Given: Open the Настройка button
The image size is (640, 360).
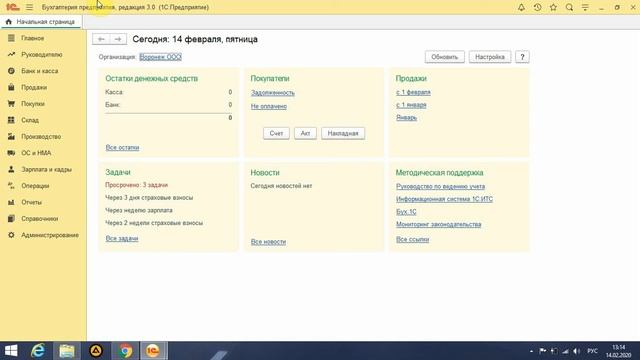Looking at the screenshot, I should (x=490, y=57).
